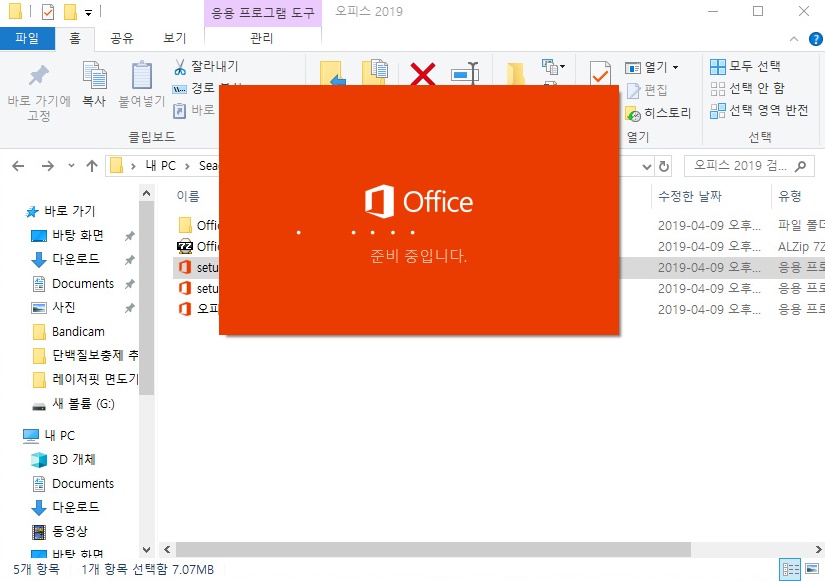Click the 수정한 날짜 column header
Image resolution: width=825 pixels, height=581 pixels.
[690, 196]
